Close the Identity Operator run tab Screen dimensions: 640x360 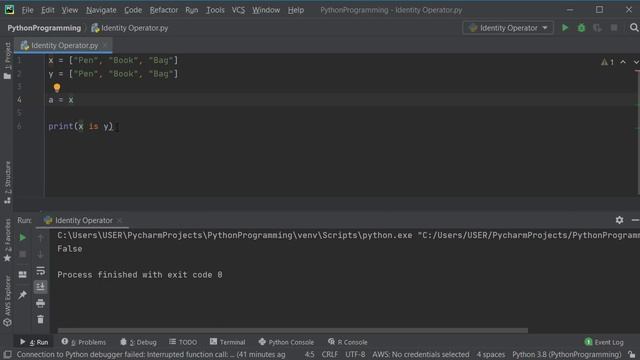coord(119,220)
